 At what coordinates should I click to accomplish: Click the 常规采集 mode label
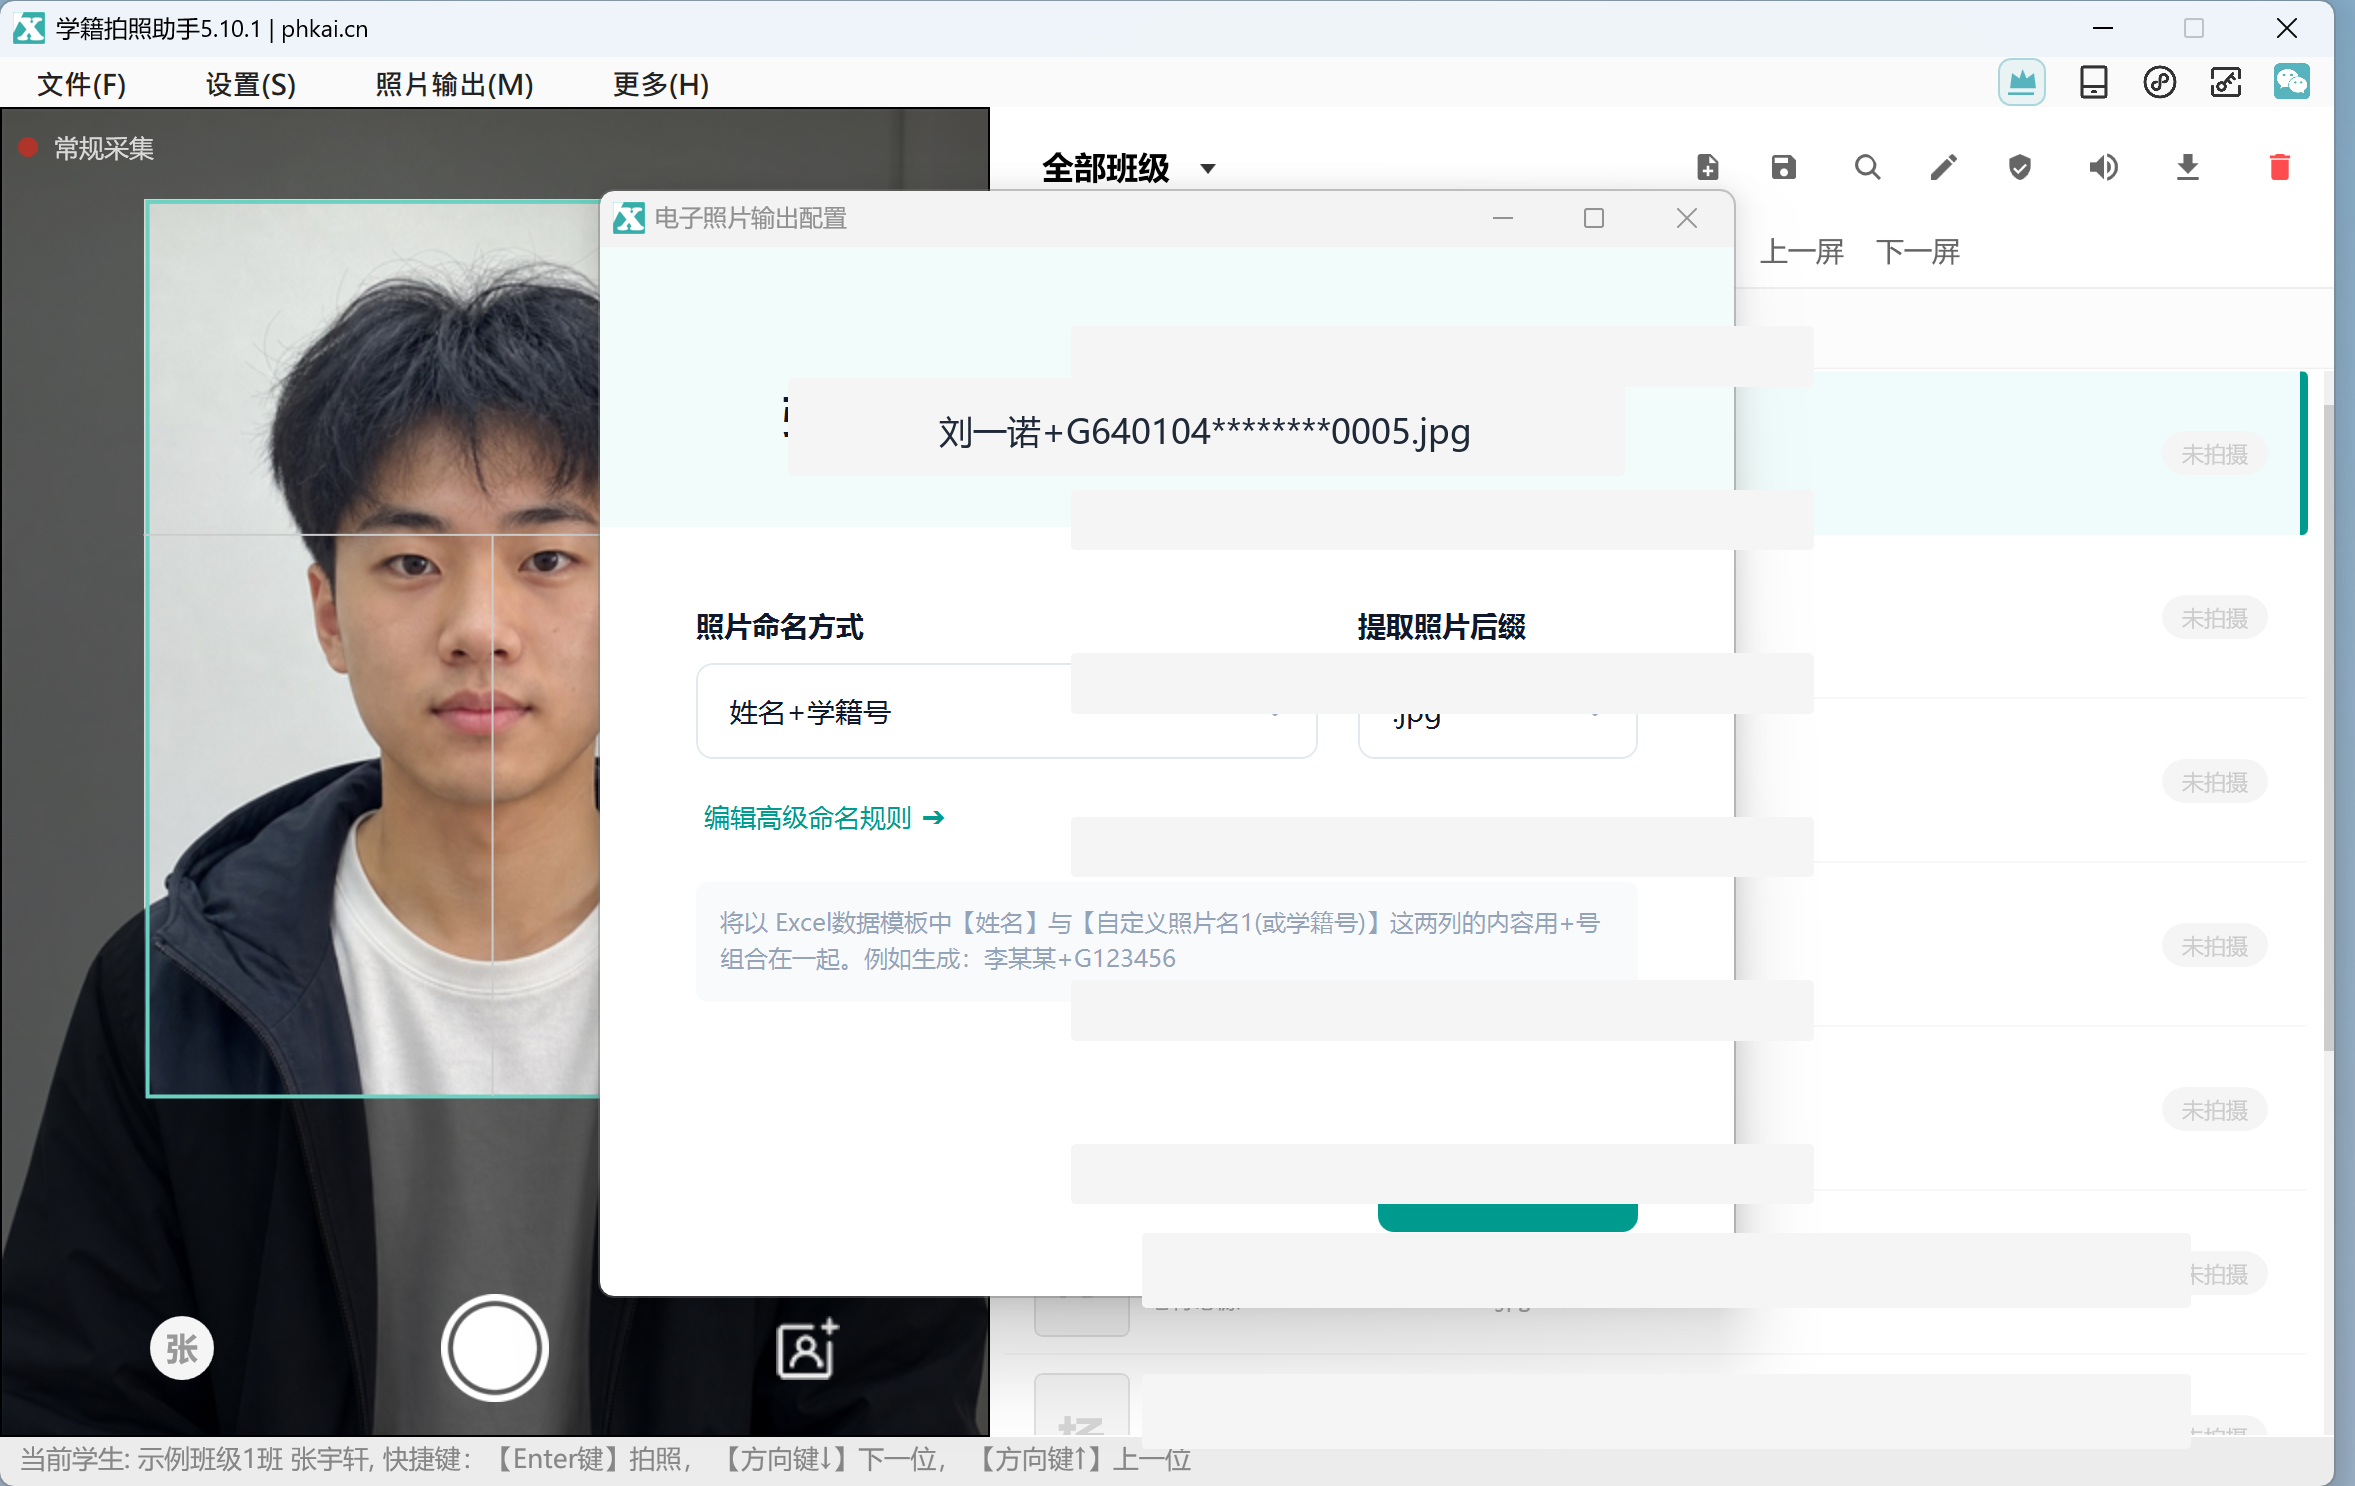(x=104, y=149)
